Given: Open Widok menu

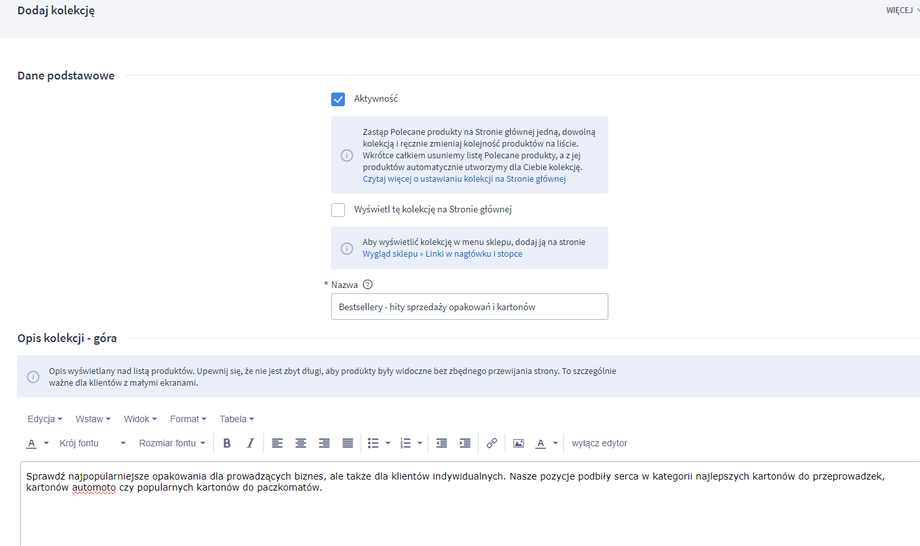Looking at the screenshot, I should [x=140, y=419].
